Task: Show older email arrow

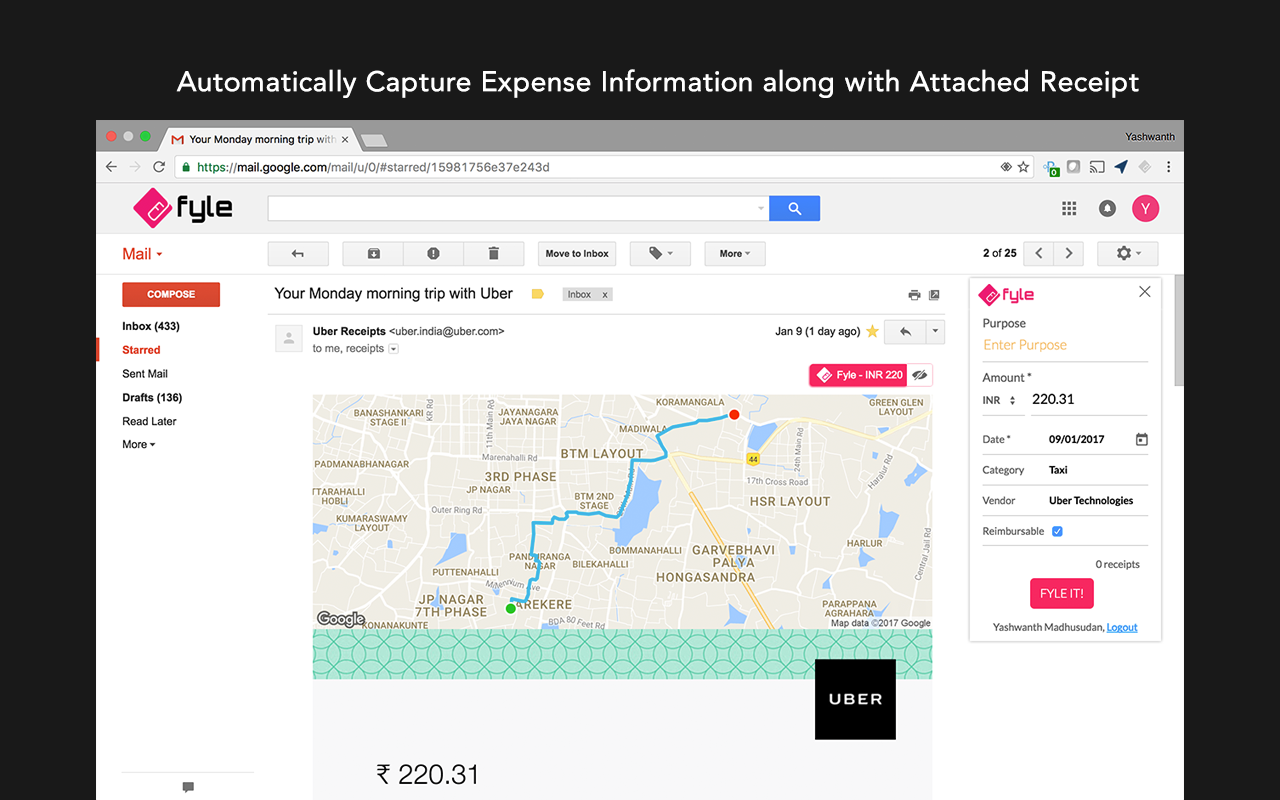Action: click(1069, 254)
